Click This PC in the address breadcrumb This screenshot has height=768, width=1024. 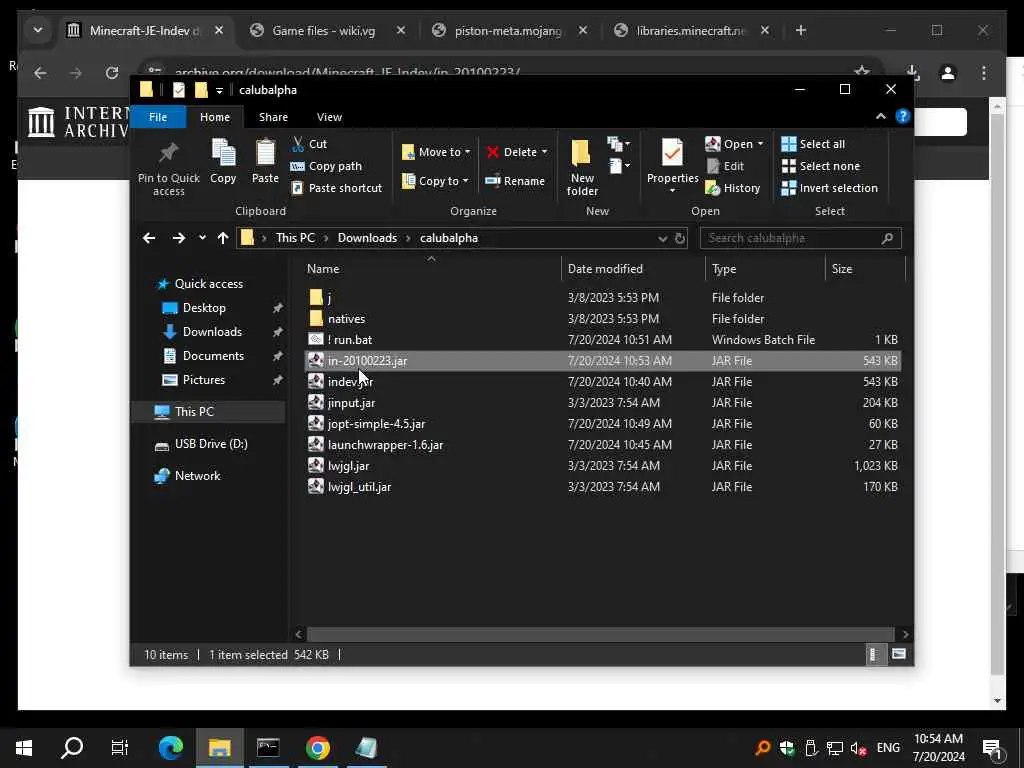click(295, 238)
